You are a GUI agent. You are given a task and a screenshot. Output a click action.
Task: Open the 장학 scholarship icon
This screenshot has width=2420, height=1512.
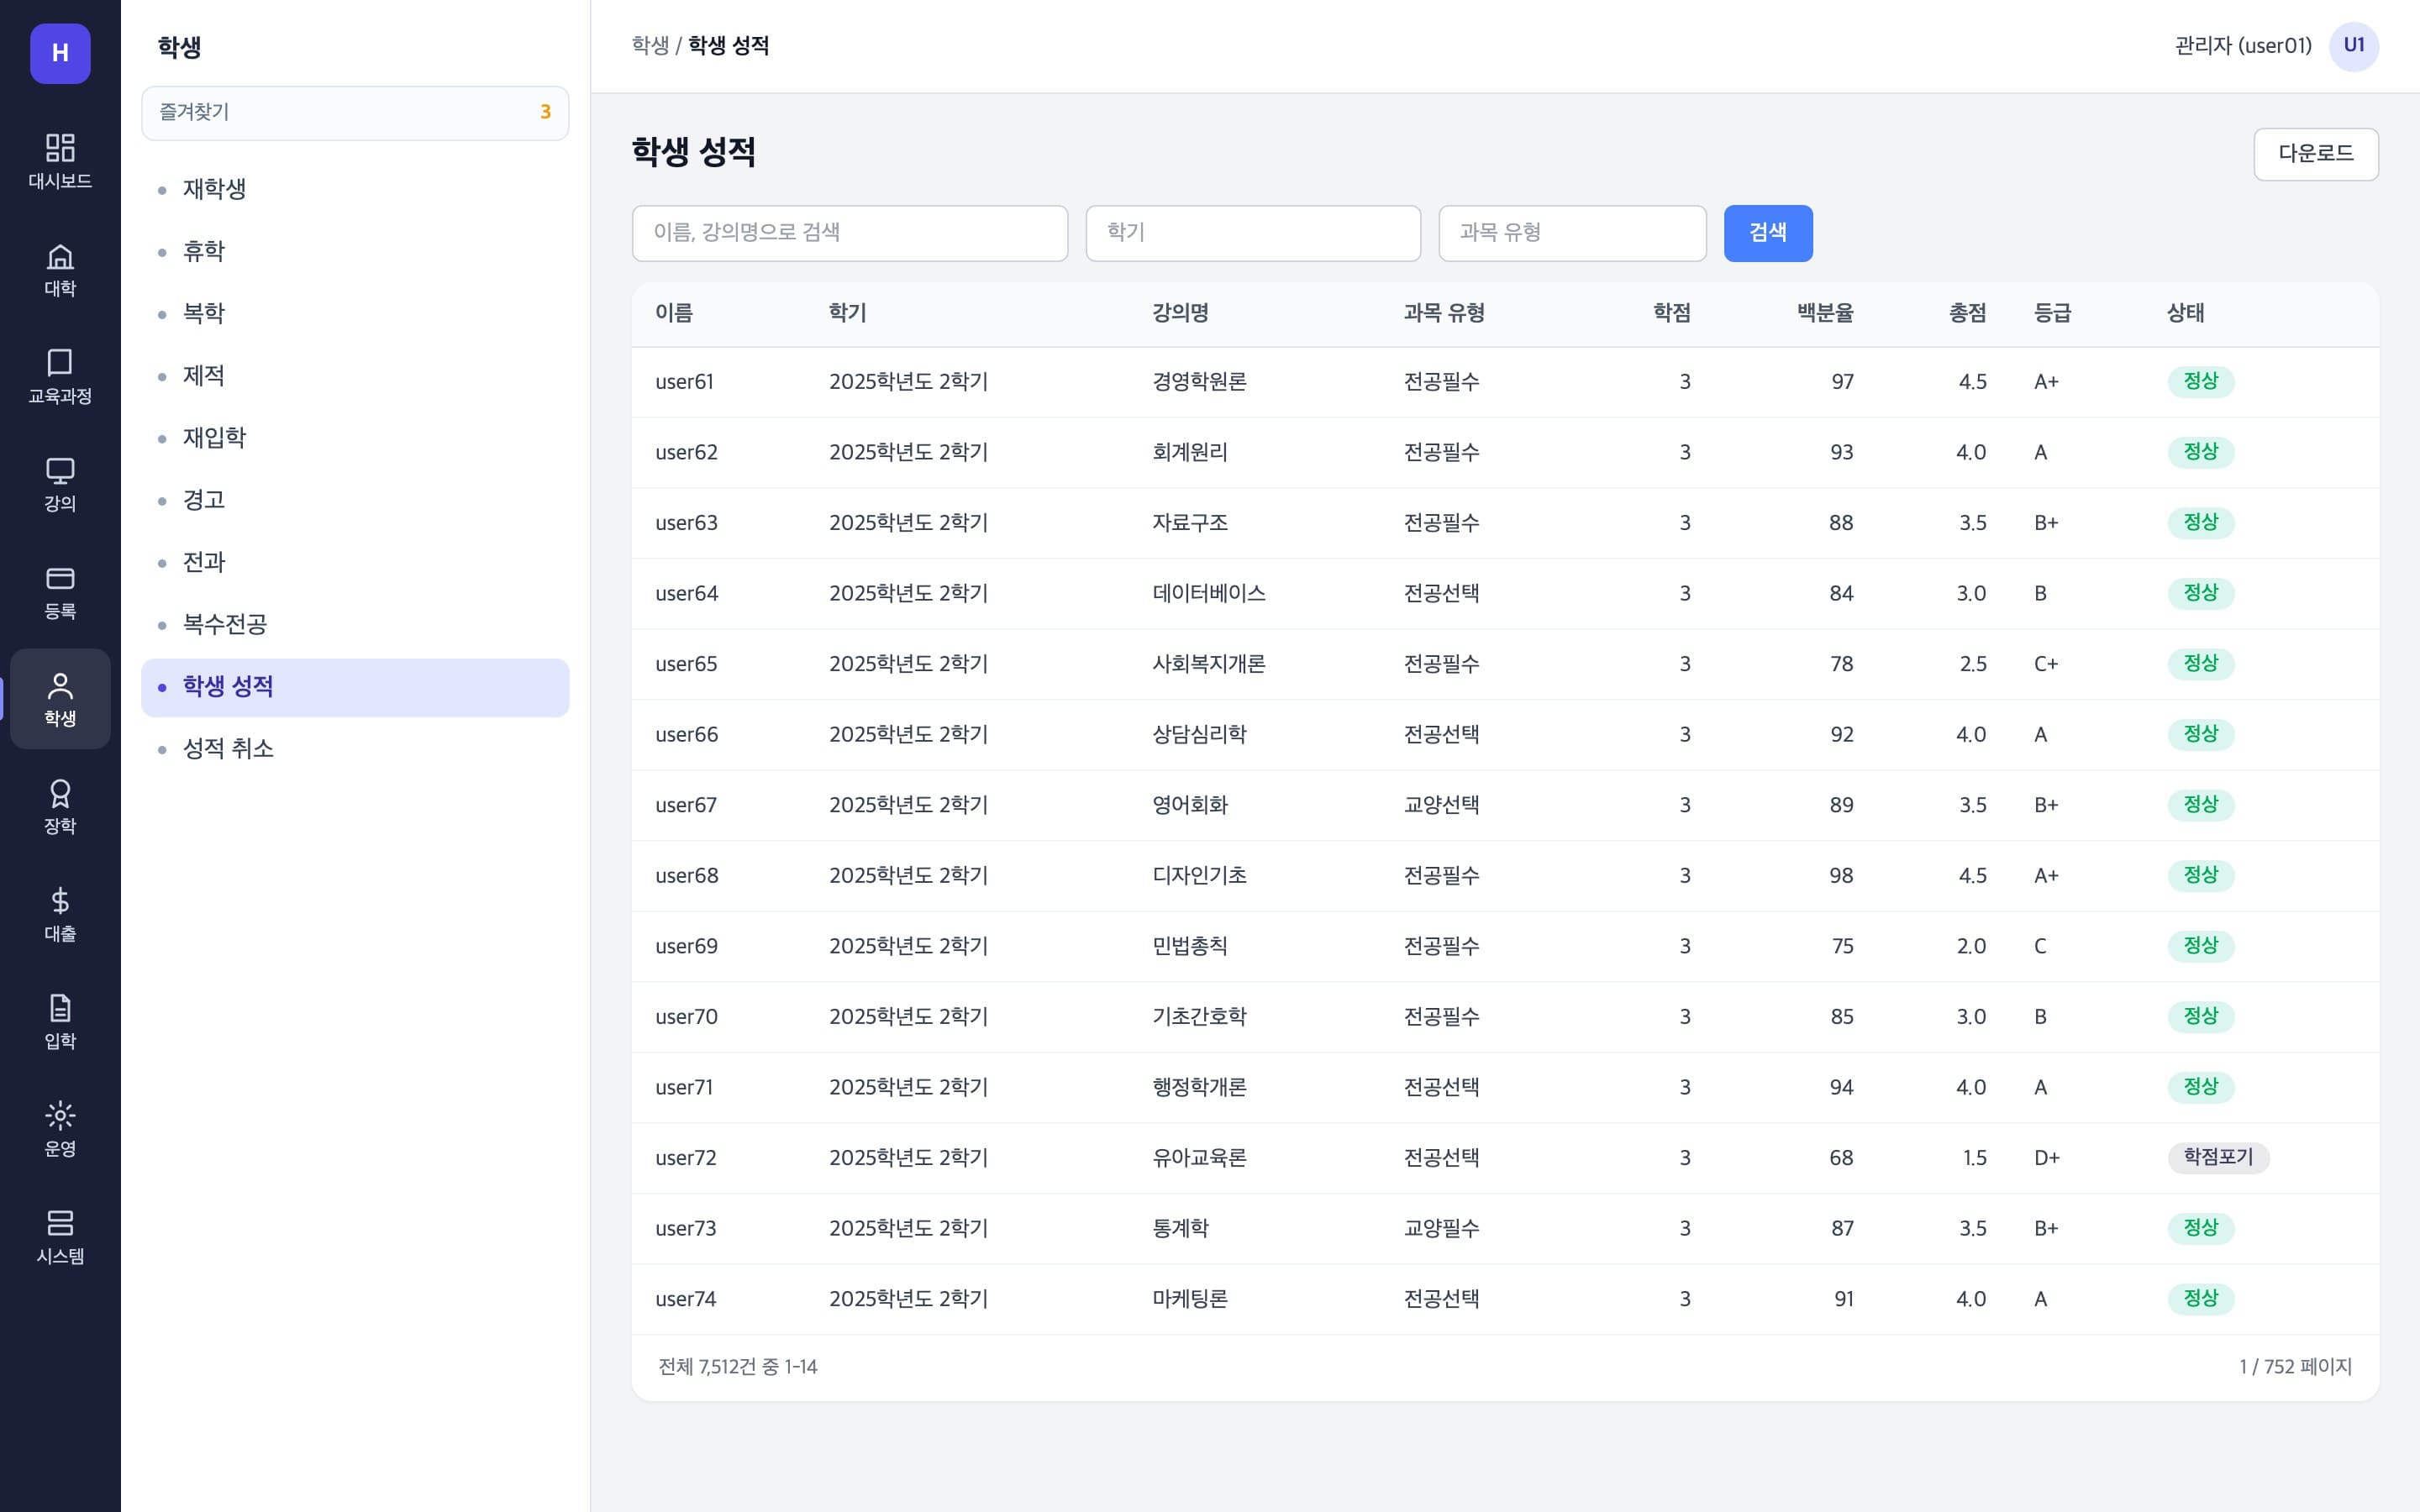(x=60, y=806)
